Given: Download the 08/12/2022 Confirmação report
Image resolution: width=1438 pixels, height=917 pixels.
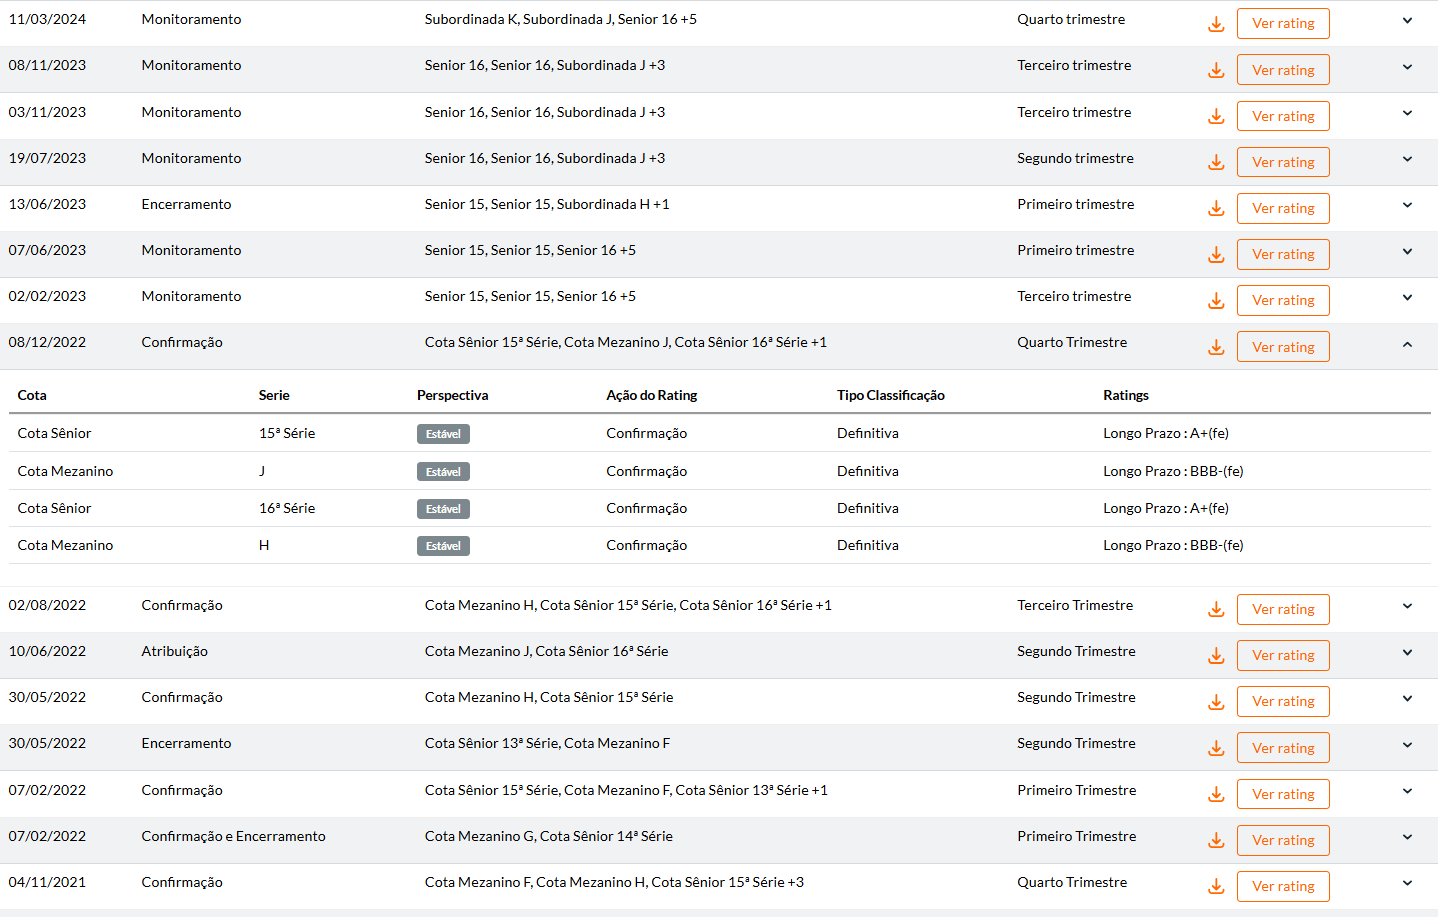Looking at the screenshot, I should pyautogui.click(x=1216, y=347).
